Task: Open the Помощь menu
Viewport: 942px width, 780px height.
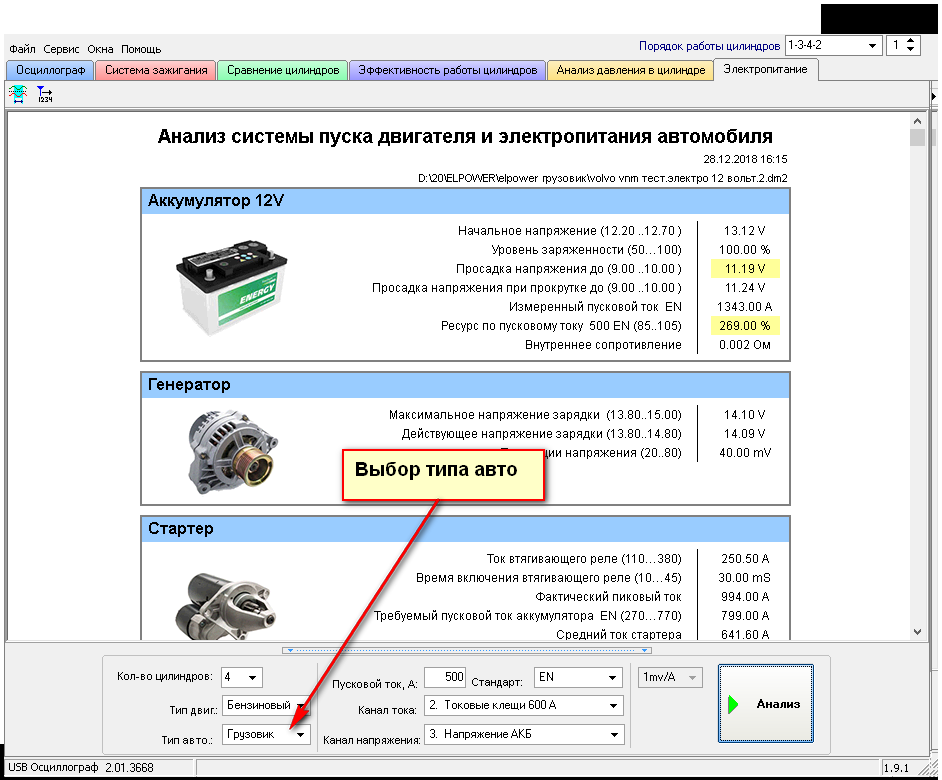Action: (141, 49)
